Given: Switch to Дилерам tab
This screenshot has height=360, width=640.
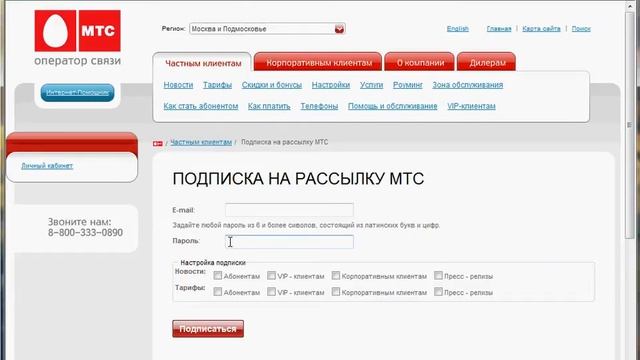Looking at the screenshot, I should (487, 62).
